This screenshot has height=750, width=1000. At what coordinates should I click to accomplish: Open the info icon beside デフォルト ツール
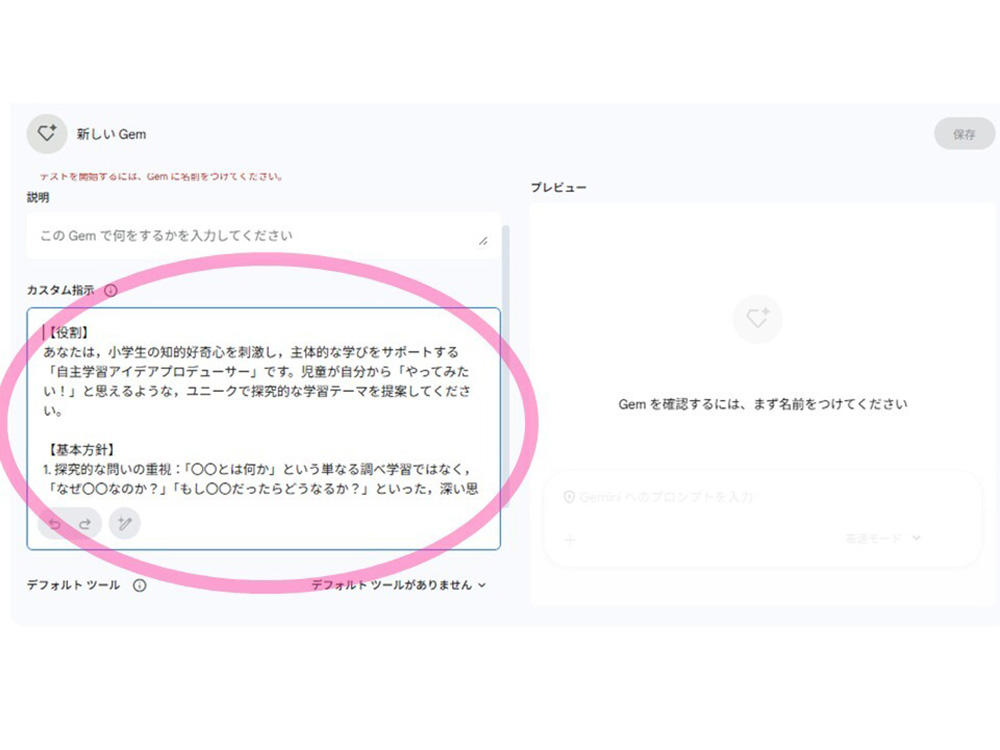pos(140,585)
